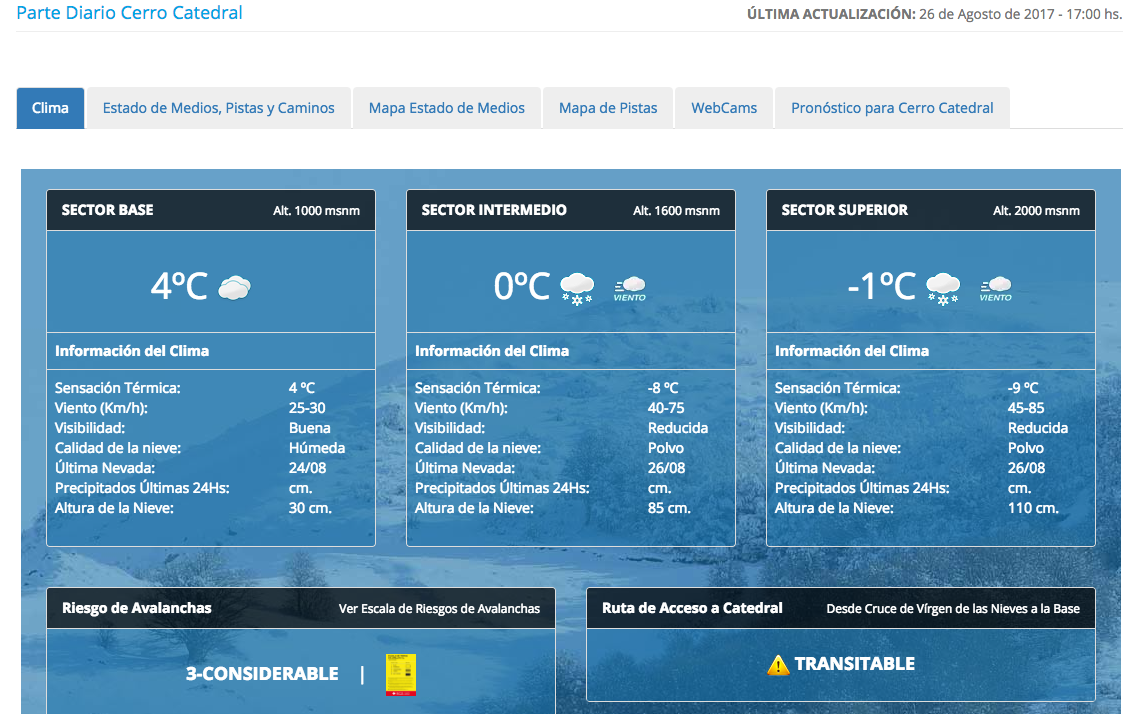The height and width of the screenshot is (714, 1123).
Task: Click the 4°C temperature in Sector Base
Action: [x=179, y=286]
